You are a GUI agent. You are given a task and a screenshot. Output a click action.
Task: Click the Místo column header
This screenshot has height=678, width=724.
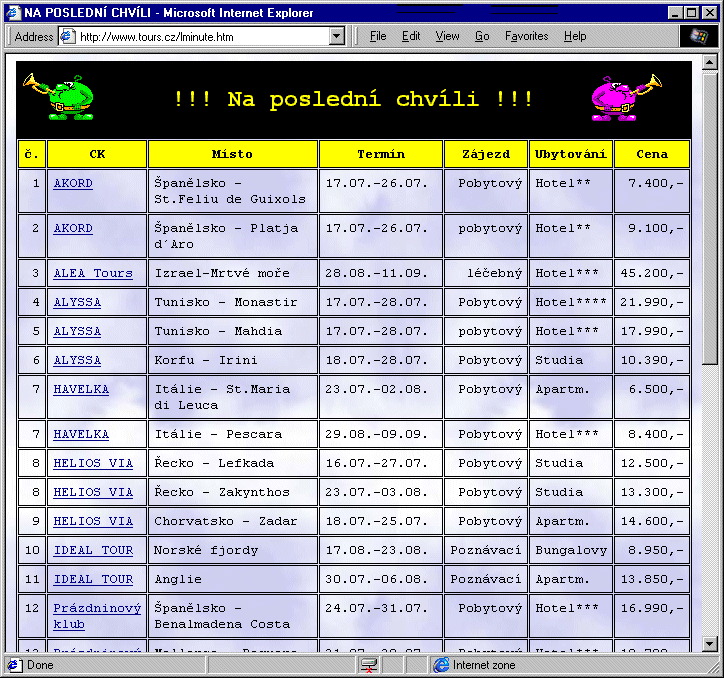(233, 154)
